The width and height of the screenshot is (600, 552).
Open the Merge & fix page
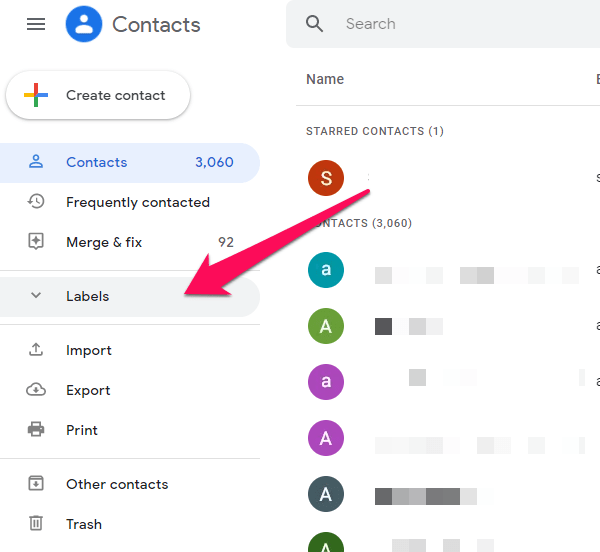coord(104,242)
